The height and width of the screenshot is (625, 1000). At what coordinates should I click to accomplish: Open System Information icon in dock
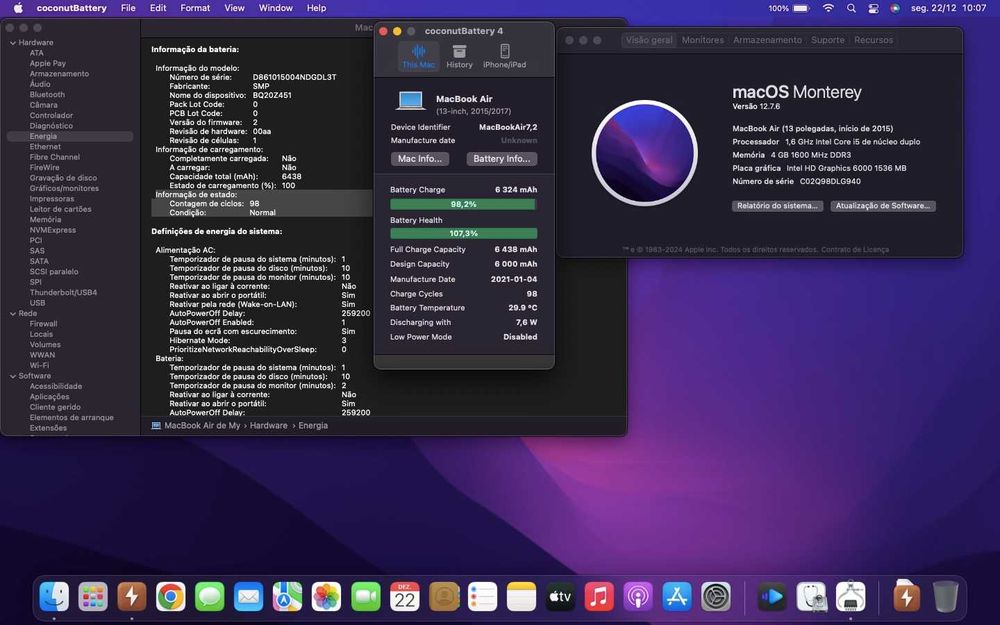[x=850, y=597]
